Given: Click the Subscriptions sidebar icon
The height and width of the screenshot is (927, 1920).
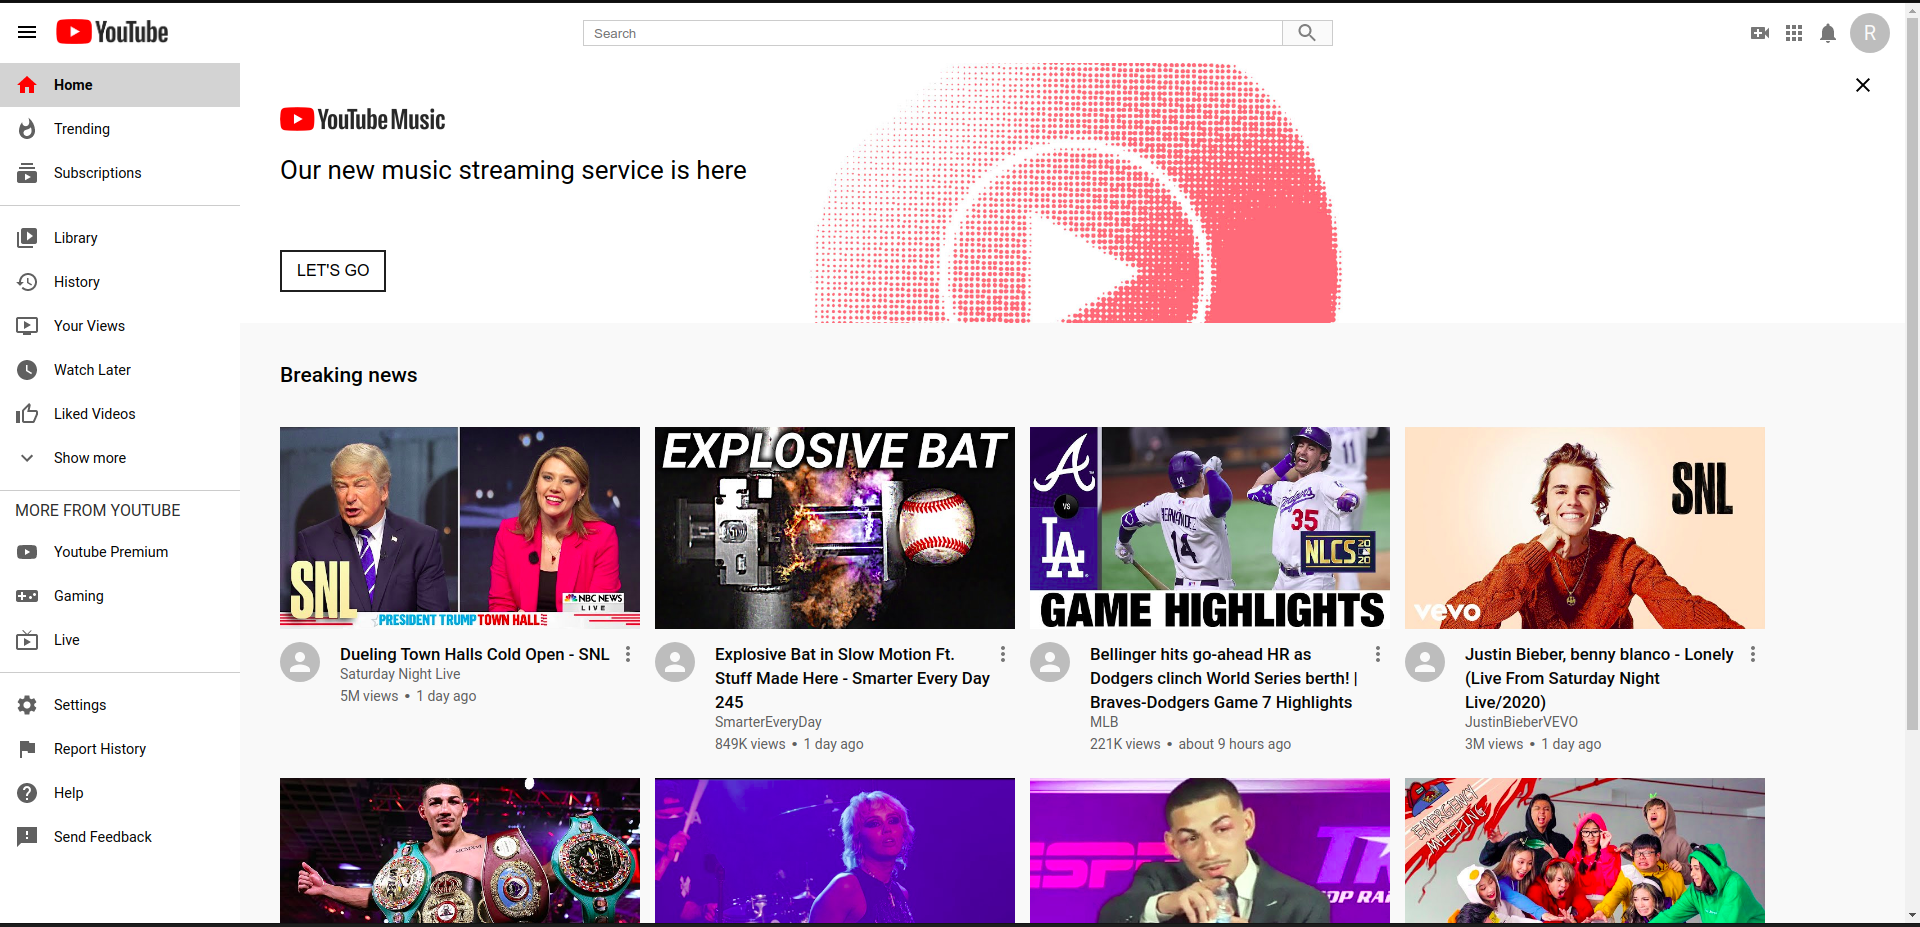Looking at the screenshot, I should coord(27,173).
